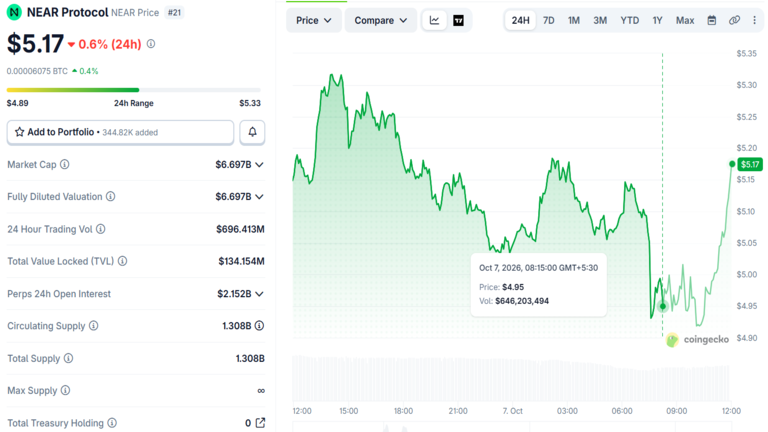The height and width of the screenshot is (432, 768).
Task: Select the 3M time range
Action: pyautogui.click(x=600, y=21)
